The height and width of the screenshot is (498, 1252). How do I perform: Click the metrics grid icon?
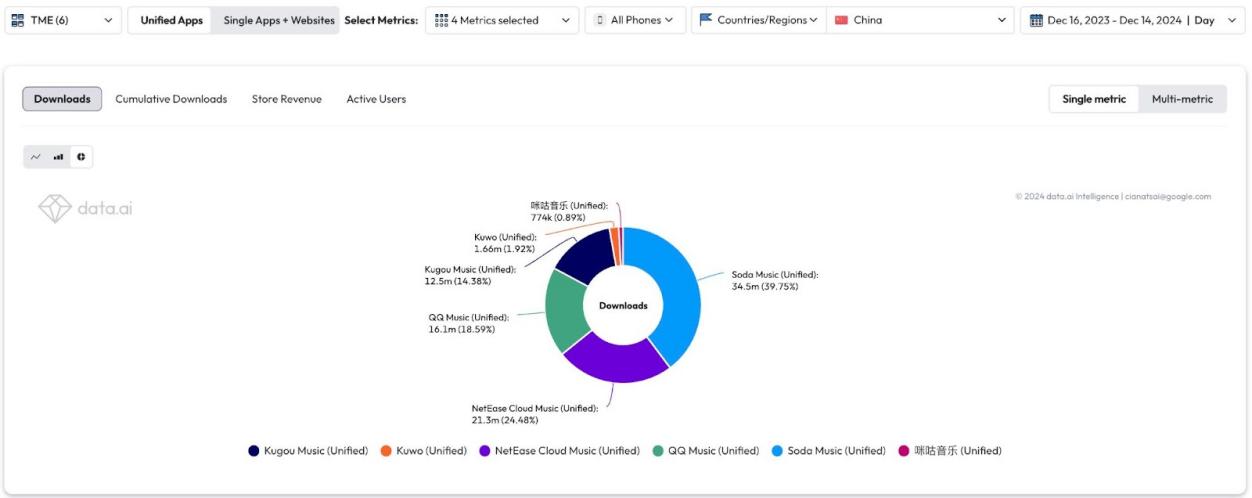tap(441, 20)
